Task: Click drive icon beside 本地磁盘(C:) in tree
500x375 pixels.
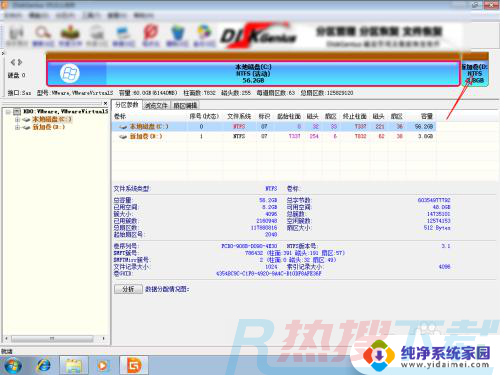Action: [x=26, y=119]
